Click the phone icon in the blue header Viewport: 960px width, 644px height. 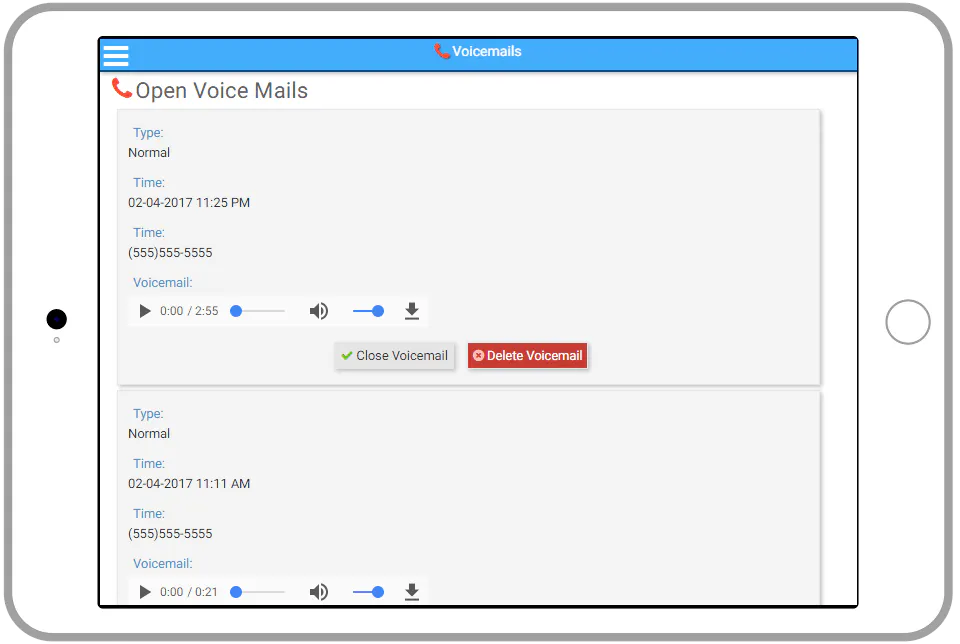tap(442, 51)
